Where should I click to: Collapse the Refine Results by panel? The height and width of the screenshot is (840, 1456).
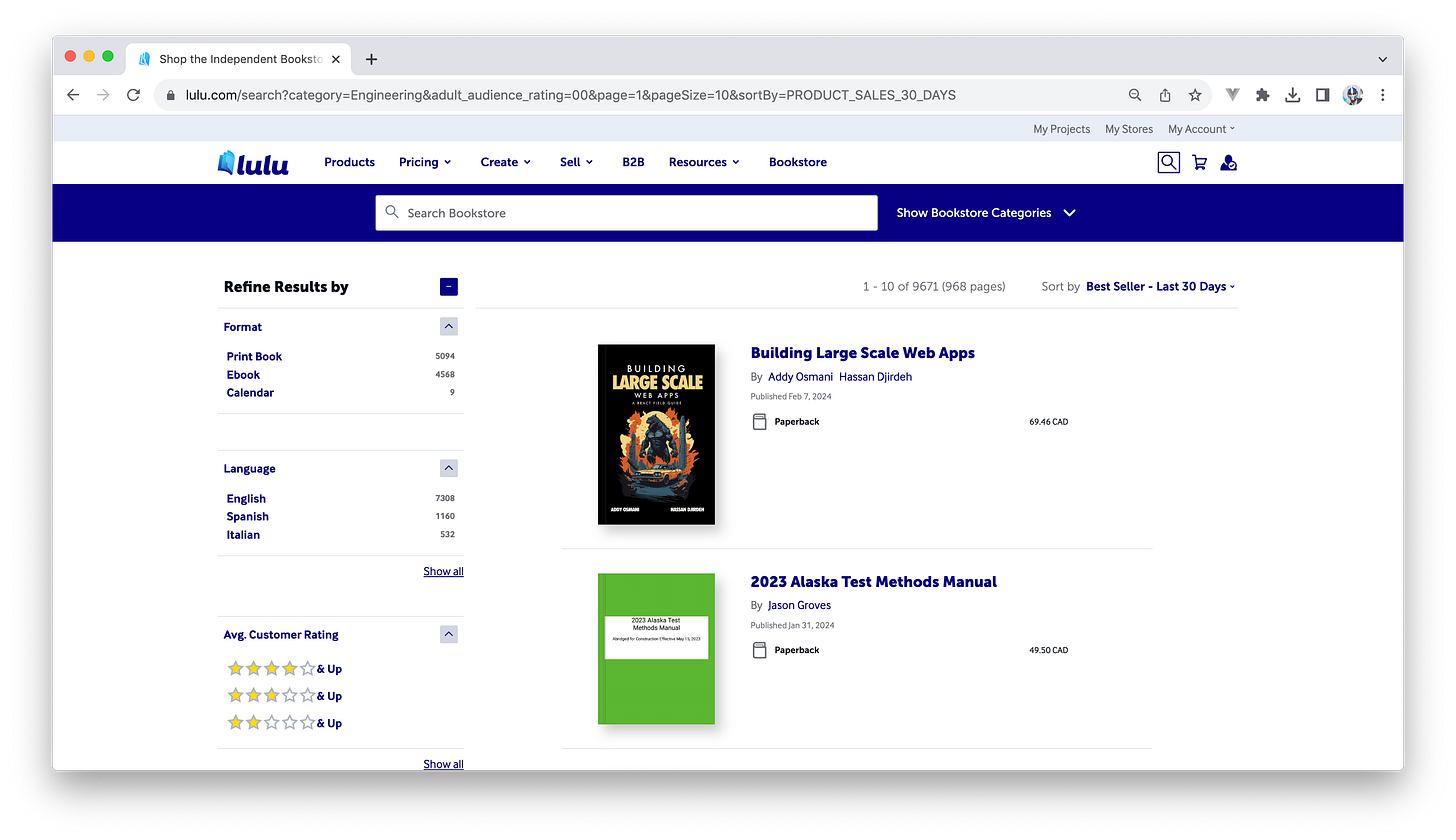449,287
